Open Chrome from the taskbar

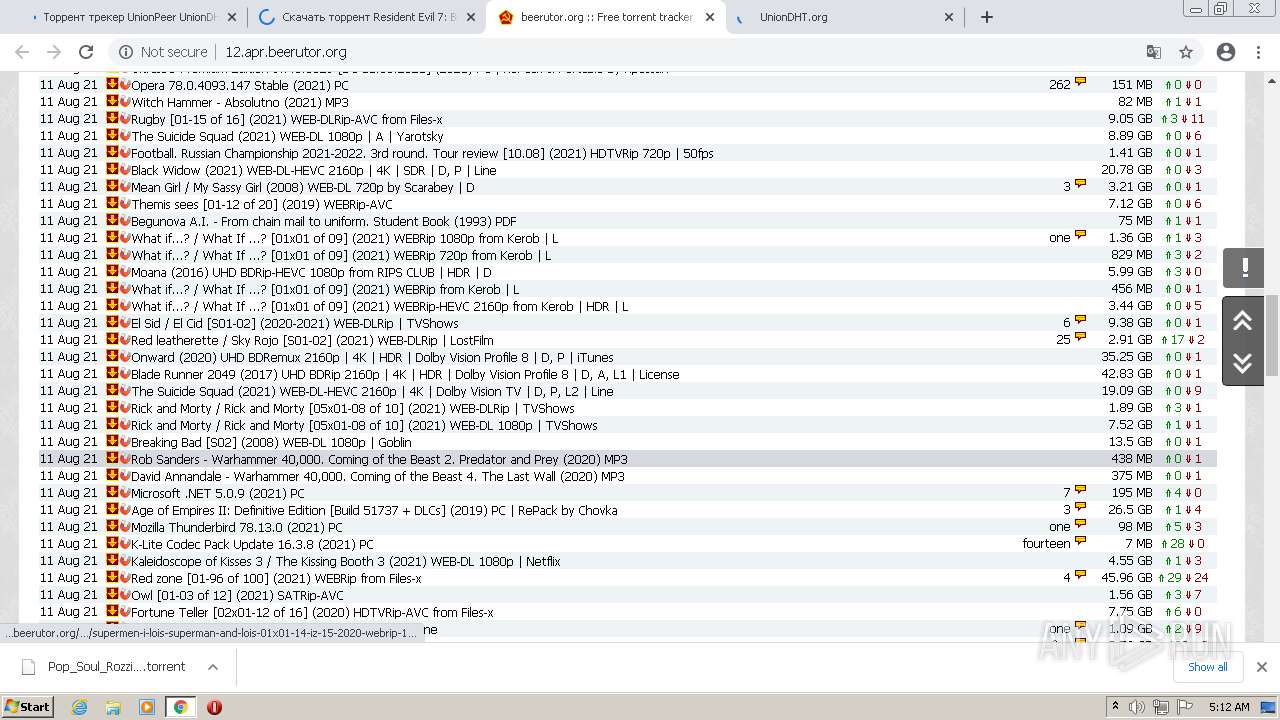(x=180, y=707)
